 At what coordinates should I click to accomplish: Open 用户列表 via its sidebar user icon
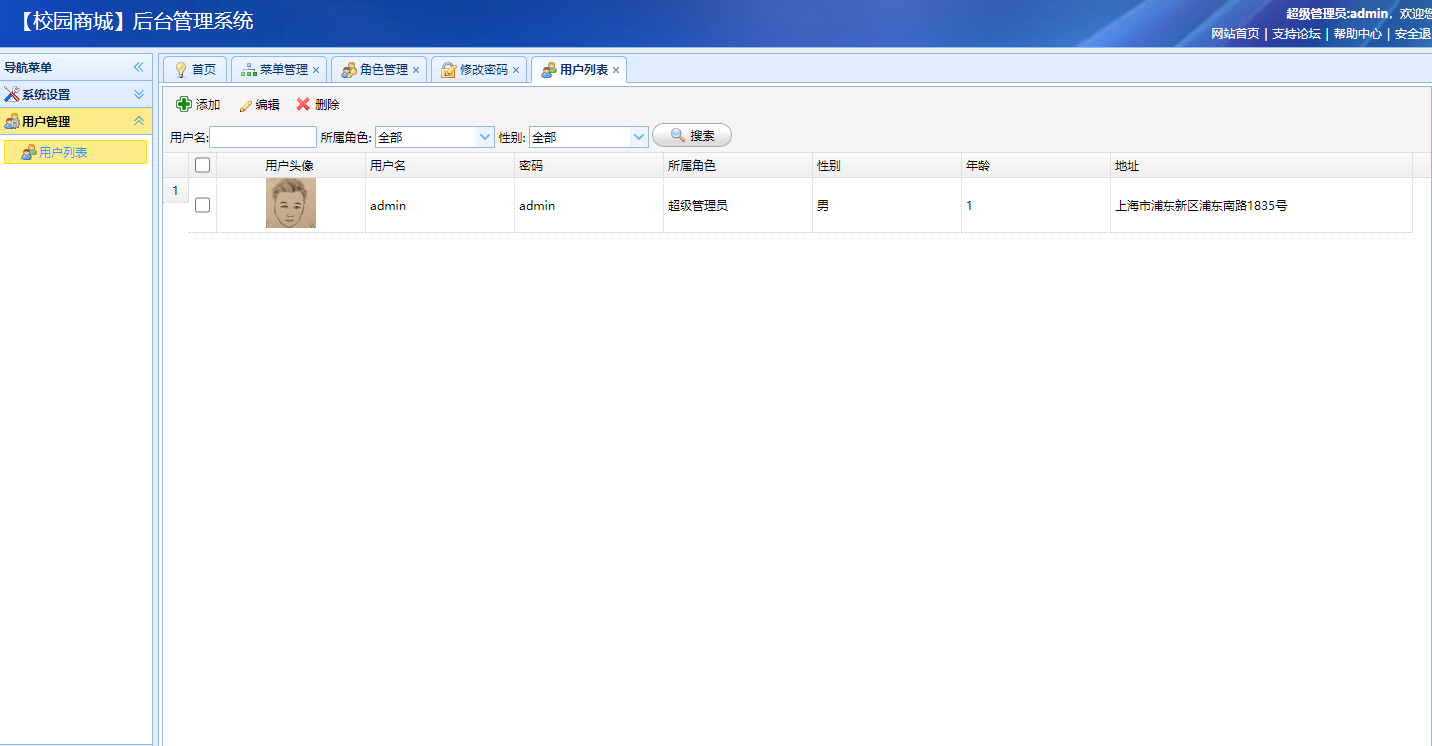pos(31,152)
